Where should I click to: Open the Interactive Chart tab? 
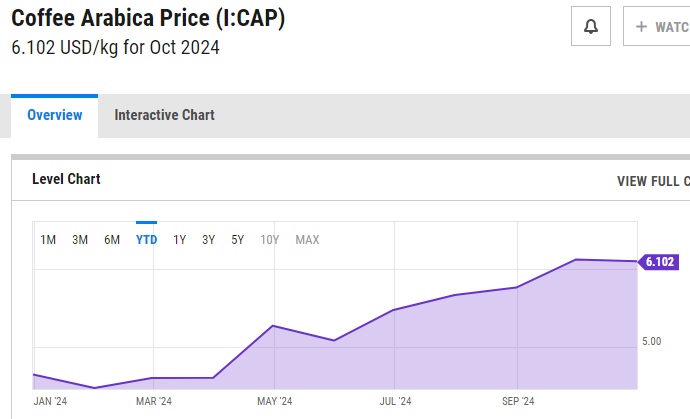[x=164, y=115]
